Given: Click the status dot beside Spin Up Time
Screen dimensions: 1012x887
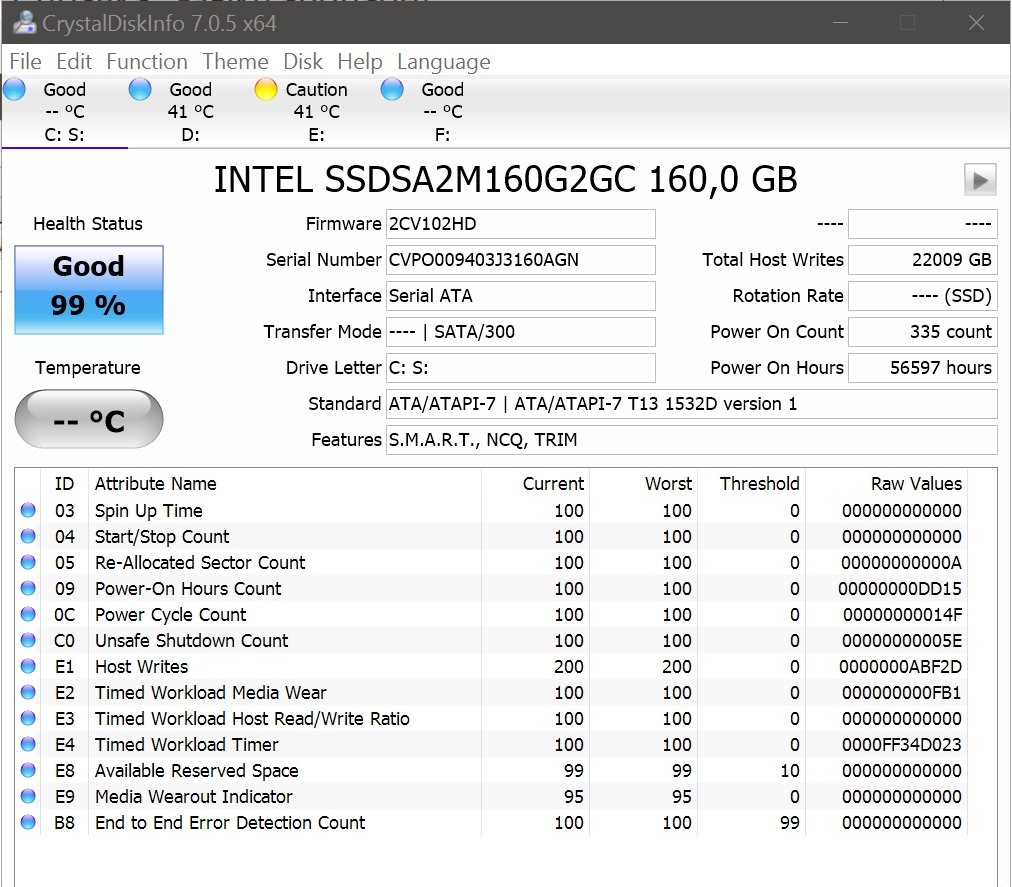Looking at the screenshot, I should click(x=28, y=511).
